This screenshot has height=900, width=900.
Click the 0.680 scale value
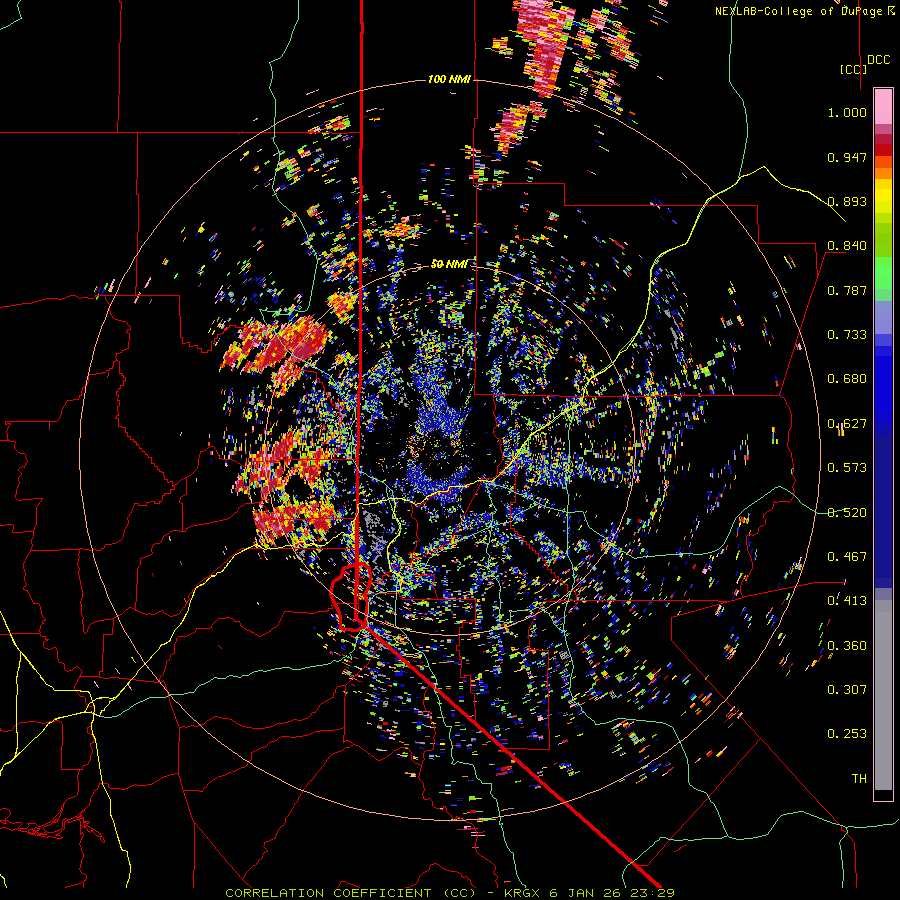pos(847,379)
